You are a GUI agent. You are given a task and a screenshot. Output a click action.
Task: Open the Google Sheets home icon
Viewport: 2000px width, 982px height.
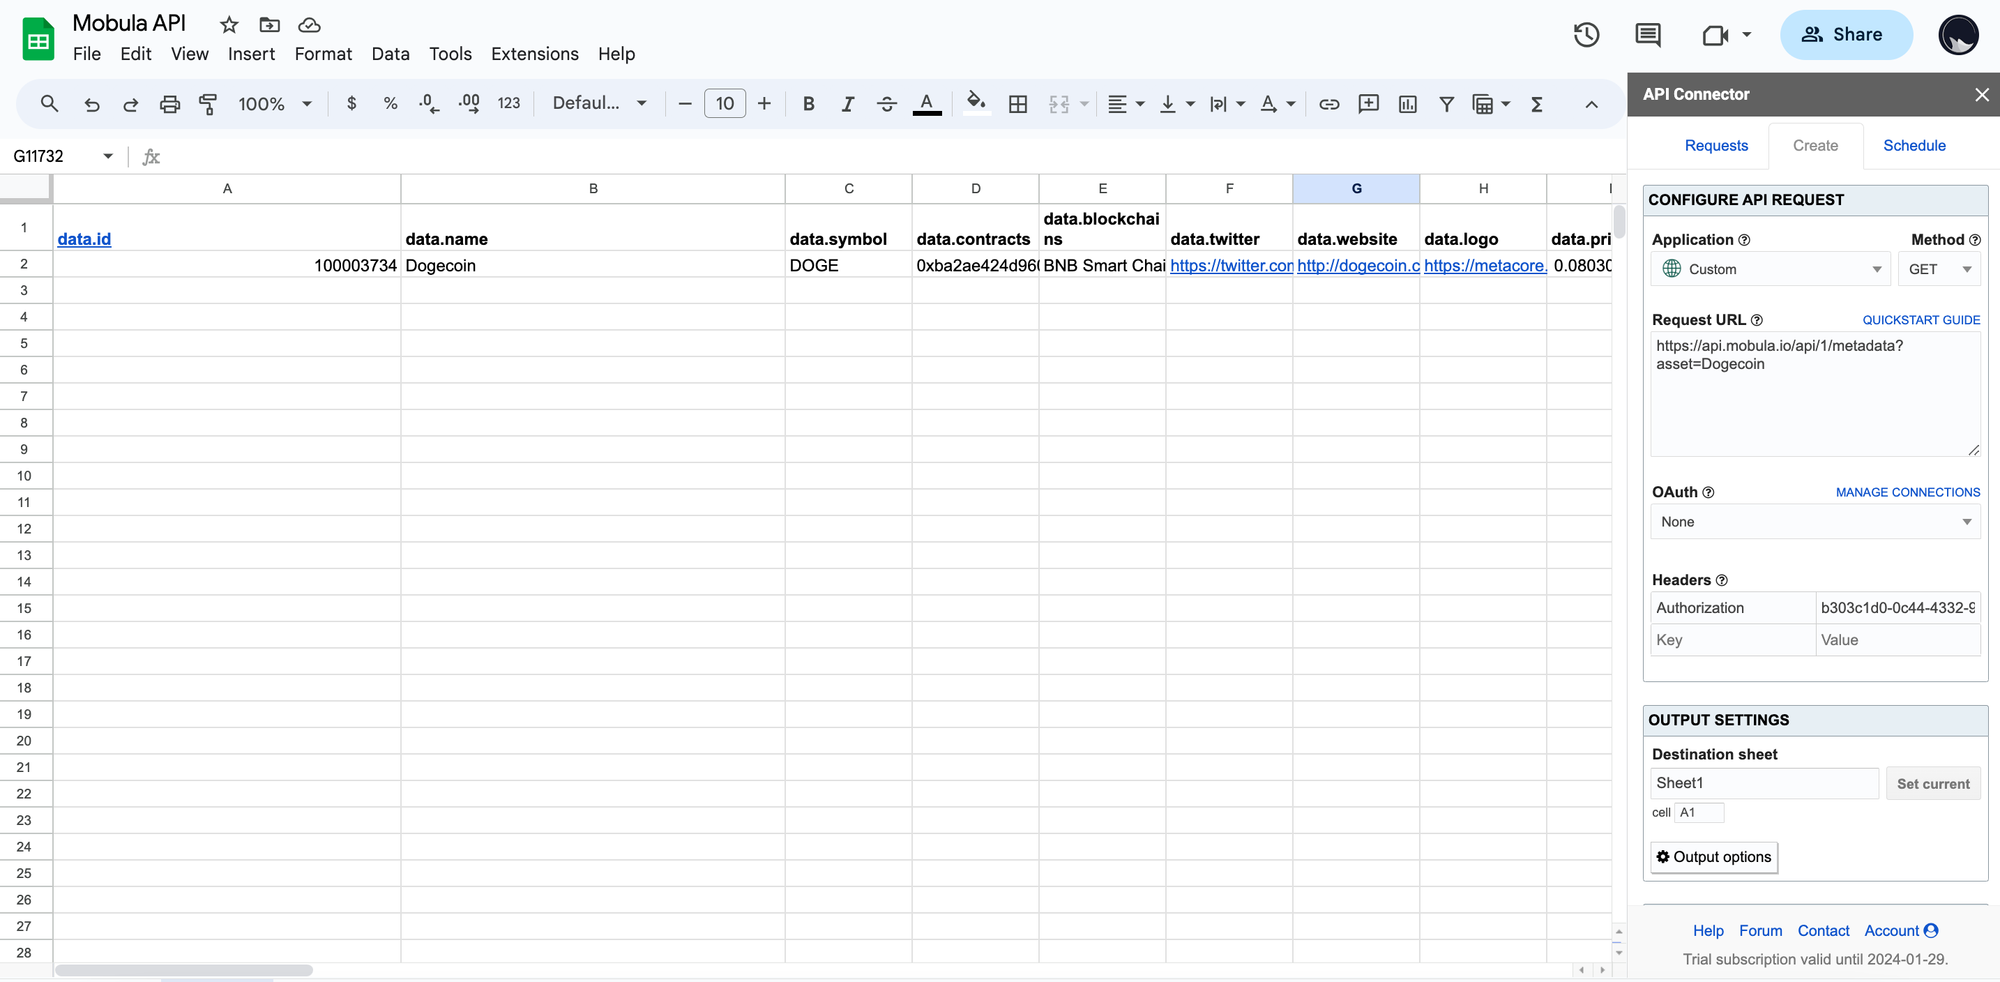pyautogui.click(x=38, y=39)
